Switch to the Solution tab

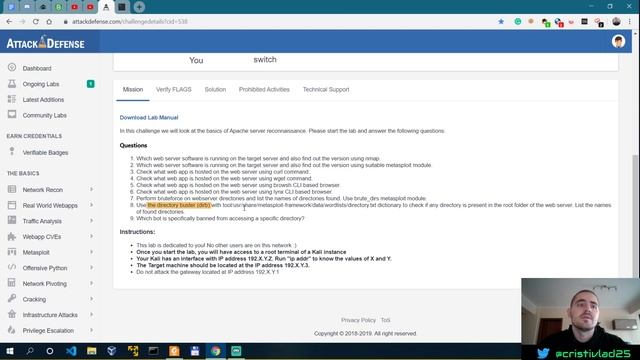click(x=215, y=89)
